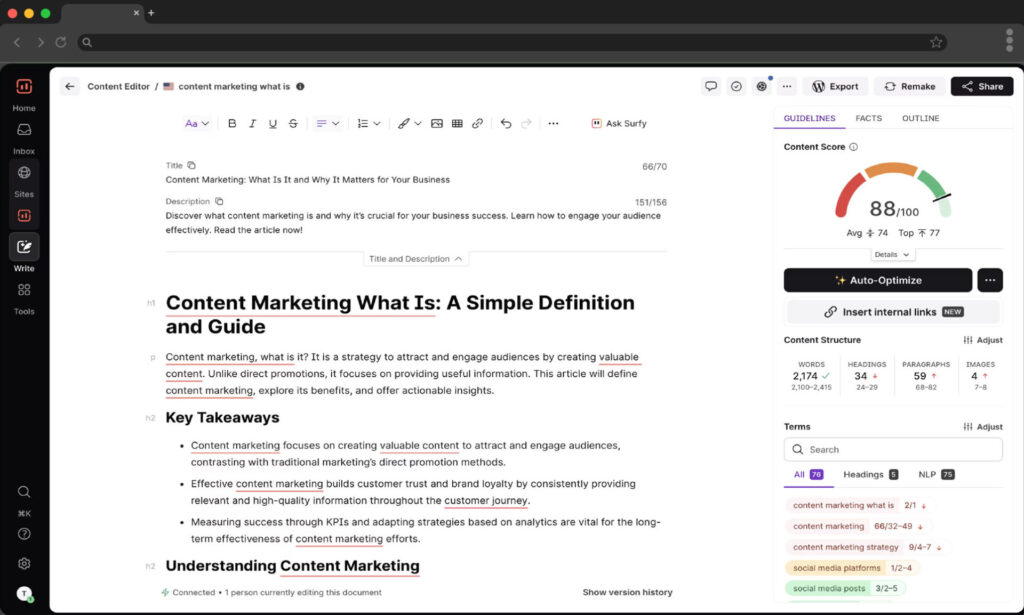The height and width of the screenshot is (615, 1024).
Task: Open the text style Aa dropdown
Action: (197, 123)
